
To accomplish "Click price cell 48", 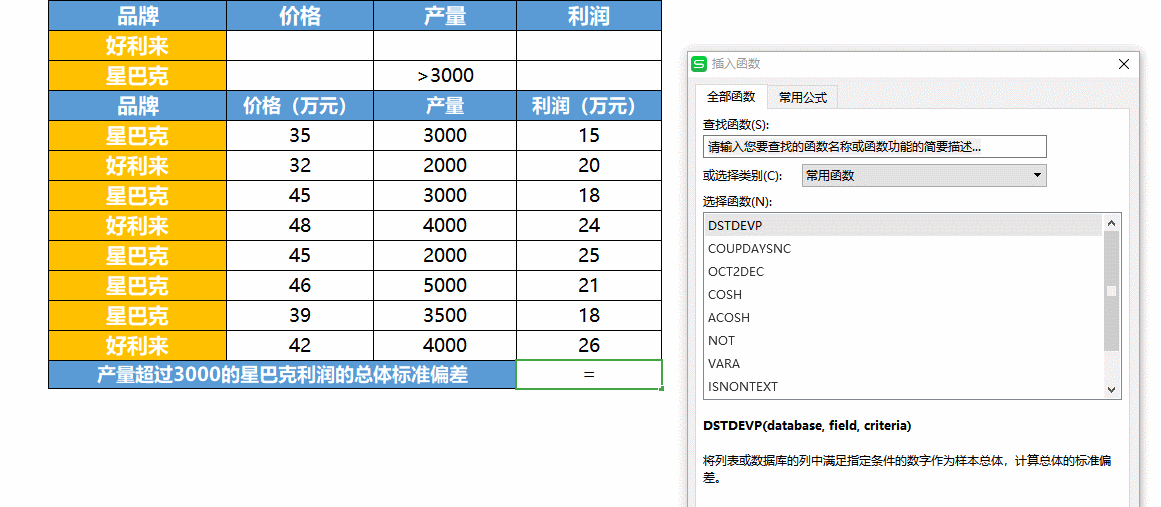I will click(x=300, y=226).
